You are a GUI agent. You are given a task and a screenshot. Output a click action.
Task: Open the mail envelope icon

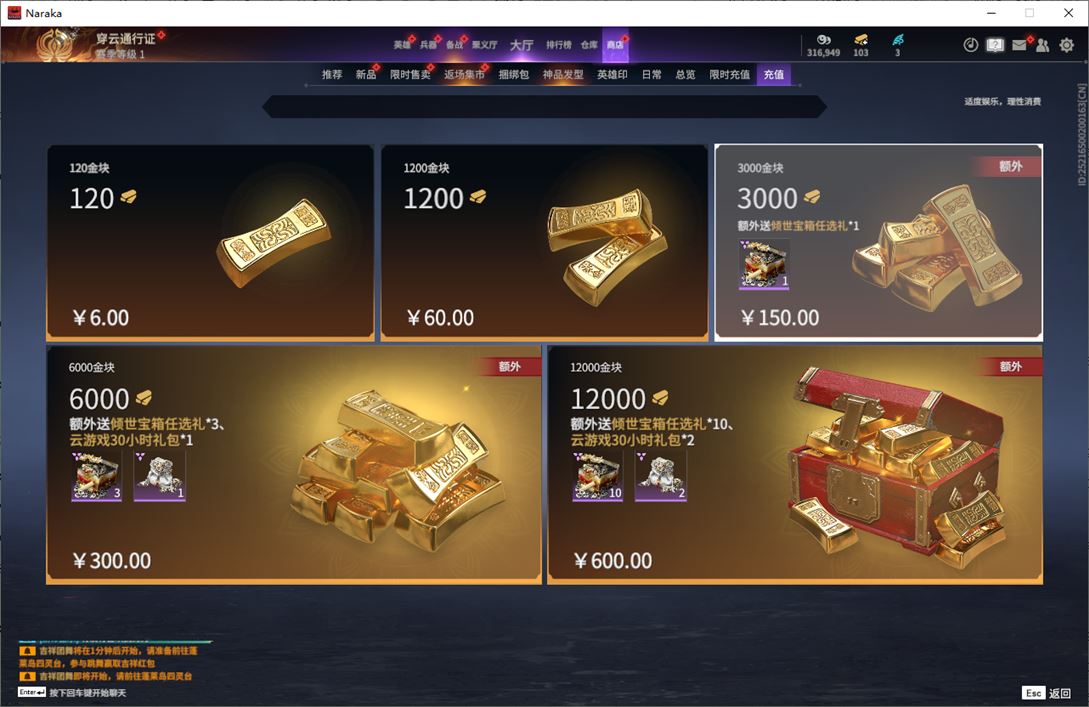click(x=1019, y=45)
